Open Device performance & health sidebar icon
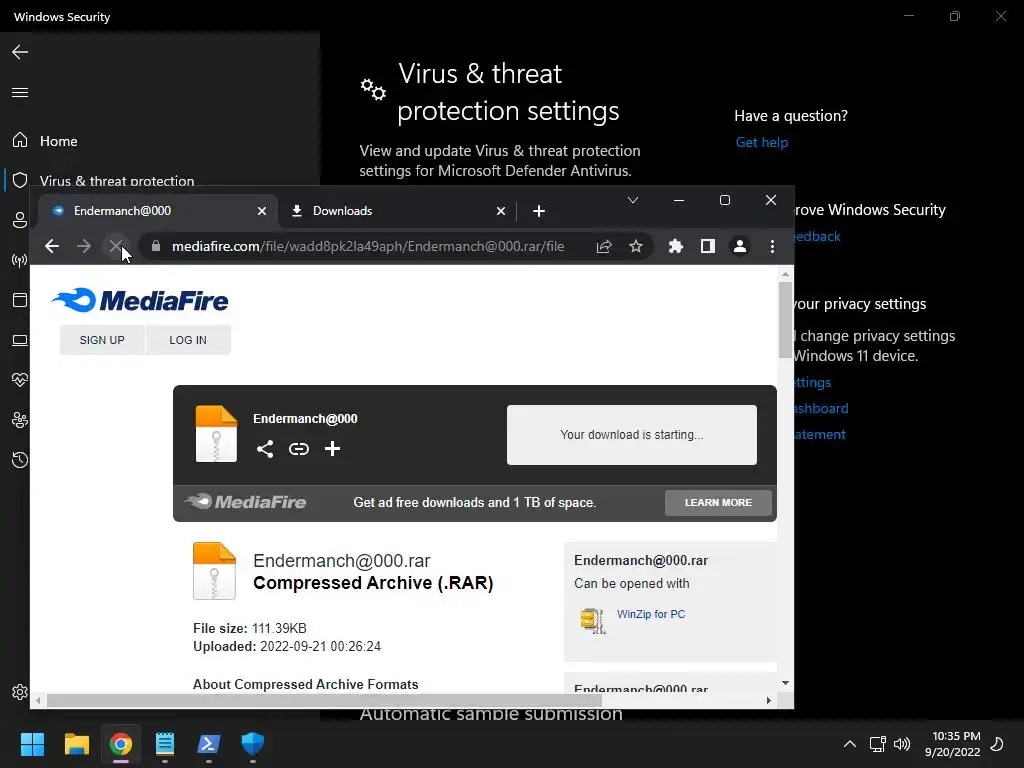Image resolution: width=1024 pixels, height=768 pixels. tap(20, 379)
